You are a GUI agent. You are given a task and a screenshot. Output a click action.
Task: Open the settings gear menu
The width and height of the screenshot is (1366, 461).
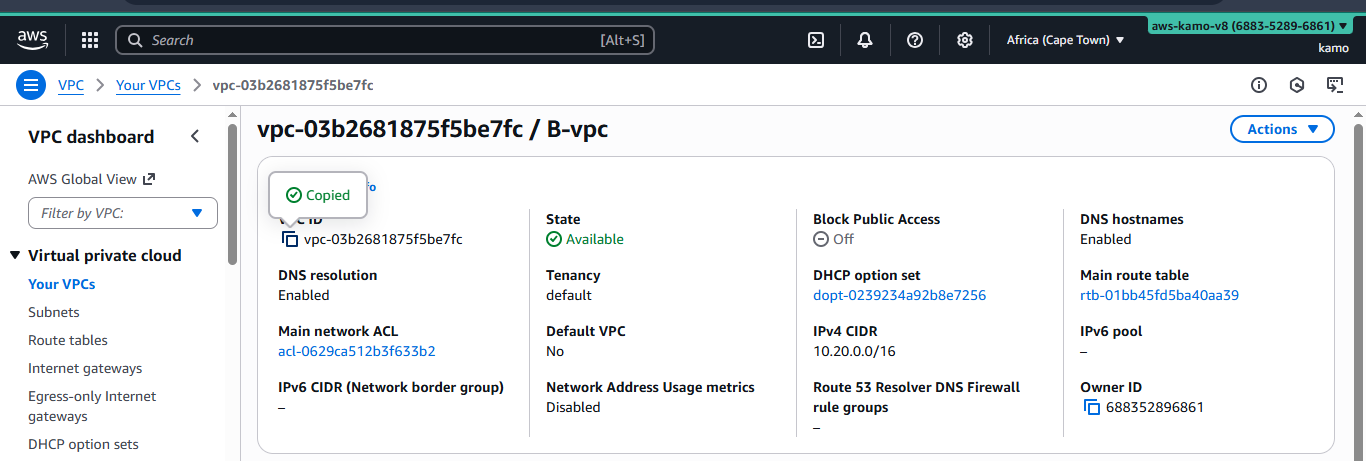tap(965, 40)
